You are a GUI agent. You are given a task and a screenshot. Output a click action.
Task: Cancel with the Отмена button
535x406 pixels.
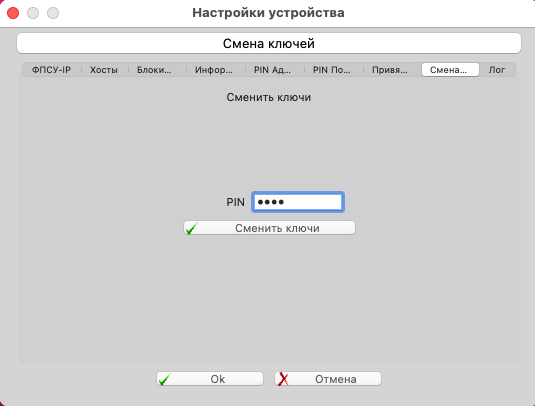328,379
